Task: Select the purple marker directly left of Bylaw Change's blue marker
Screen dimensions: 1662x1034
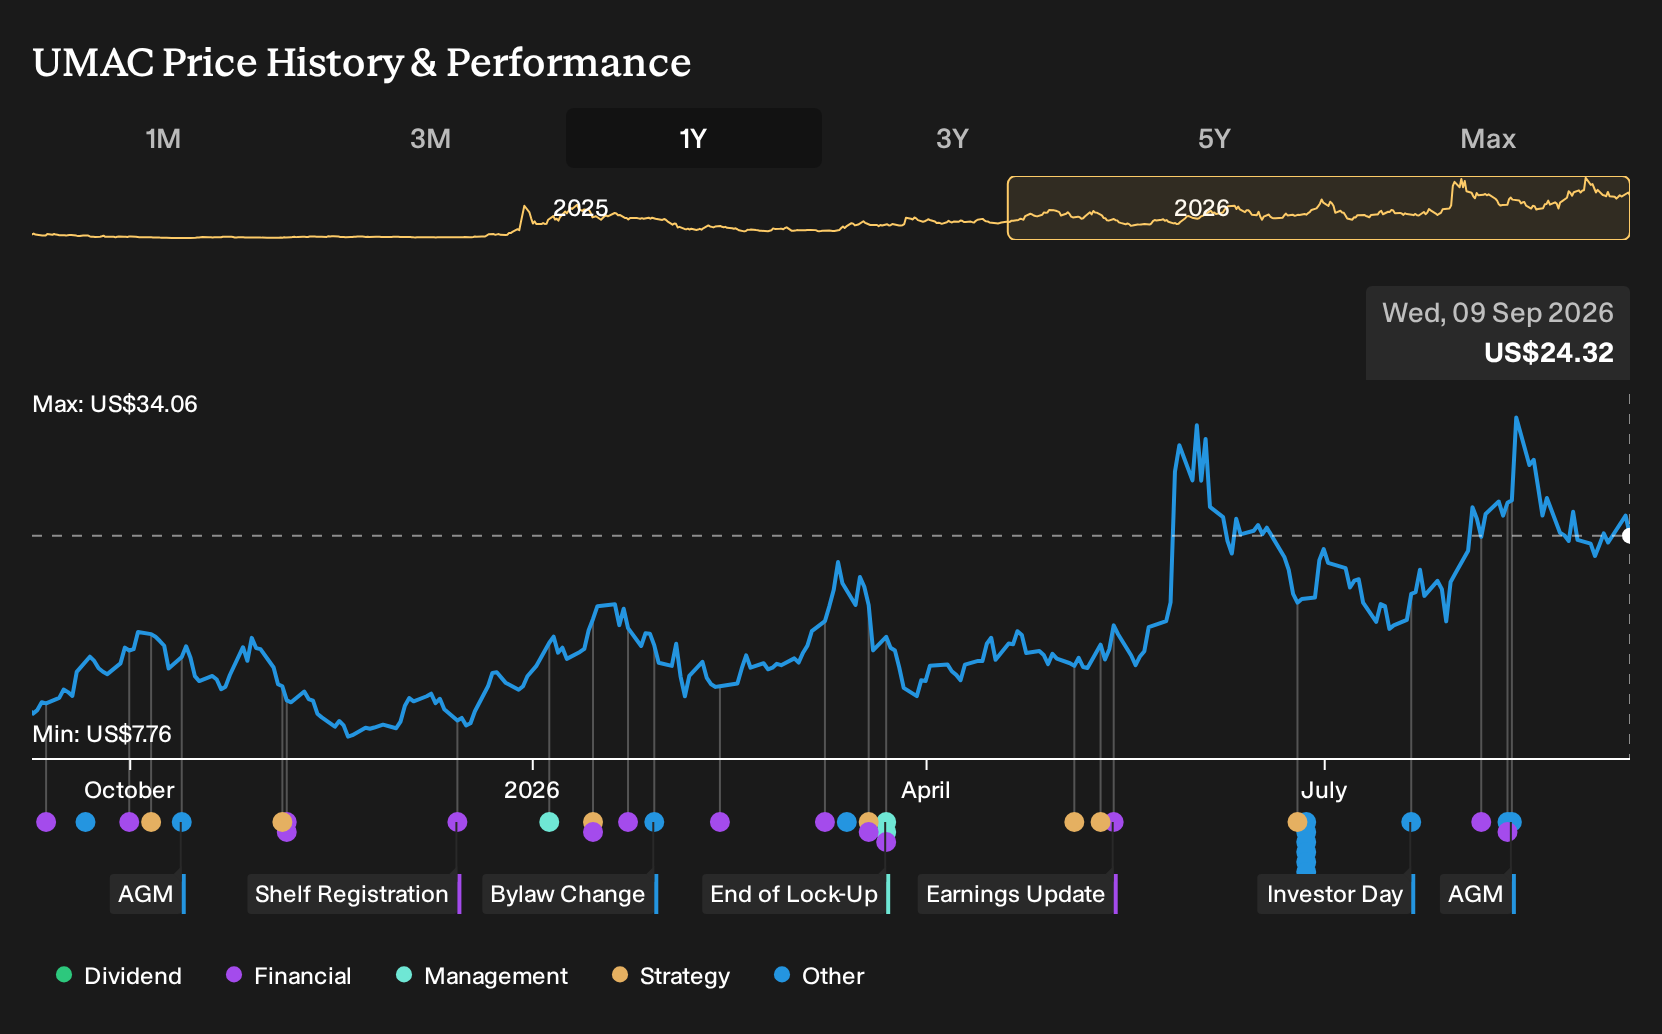Action: point(628,822)
